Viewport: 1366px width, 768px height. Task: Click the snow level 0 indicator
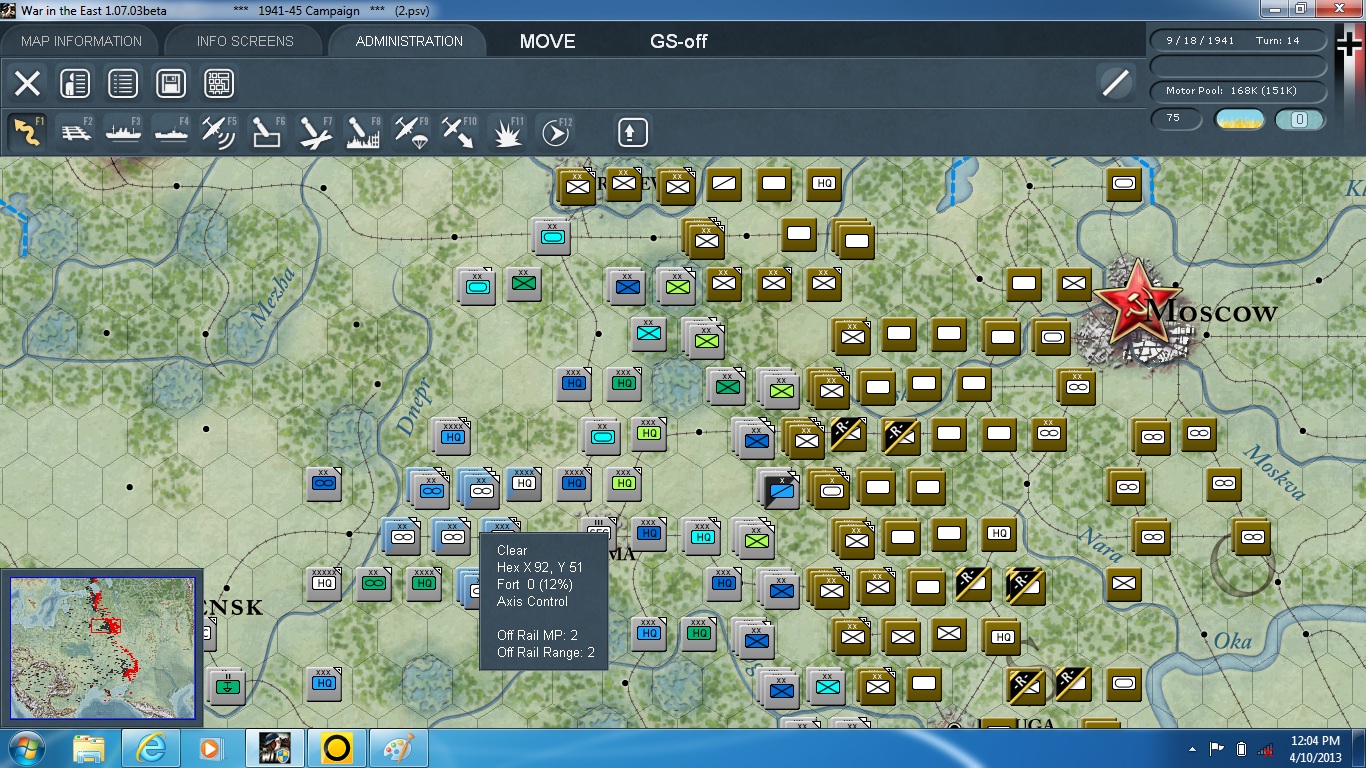(1300, 120)
